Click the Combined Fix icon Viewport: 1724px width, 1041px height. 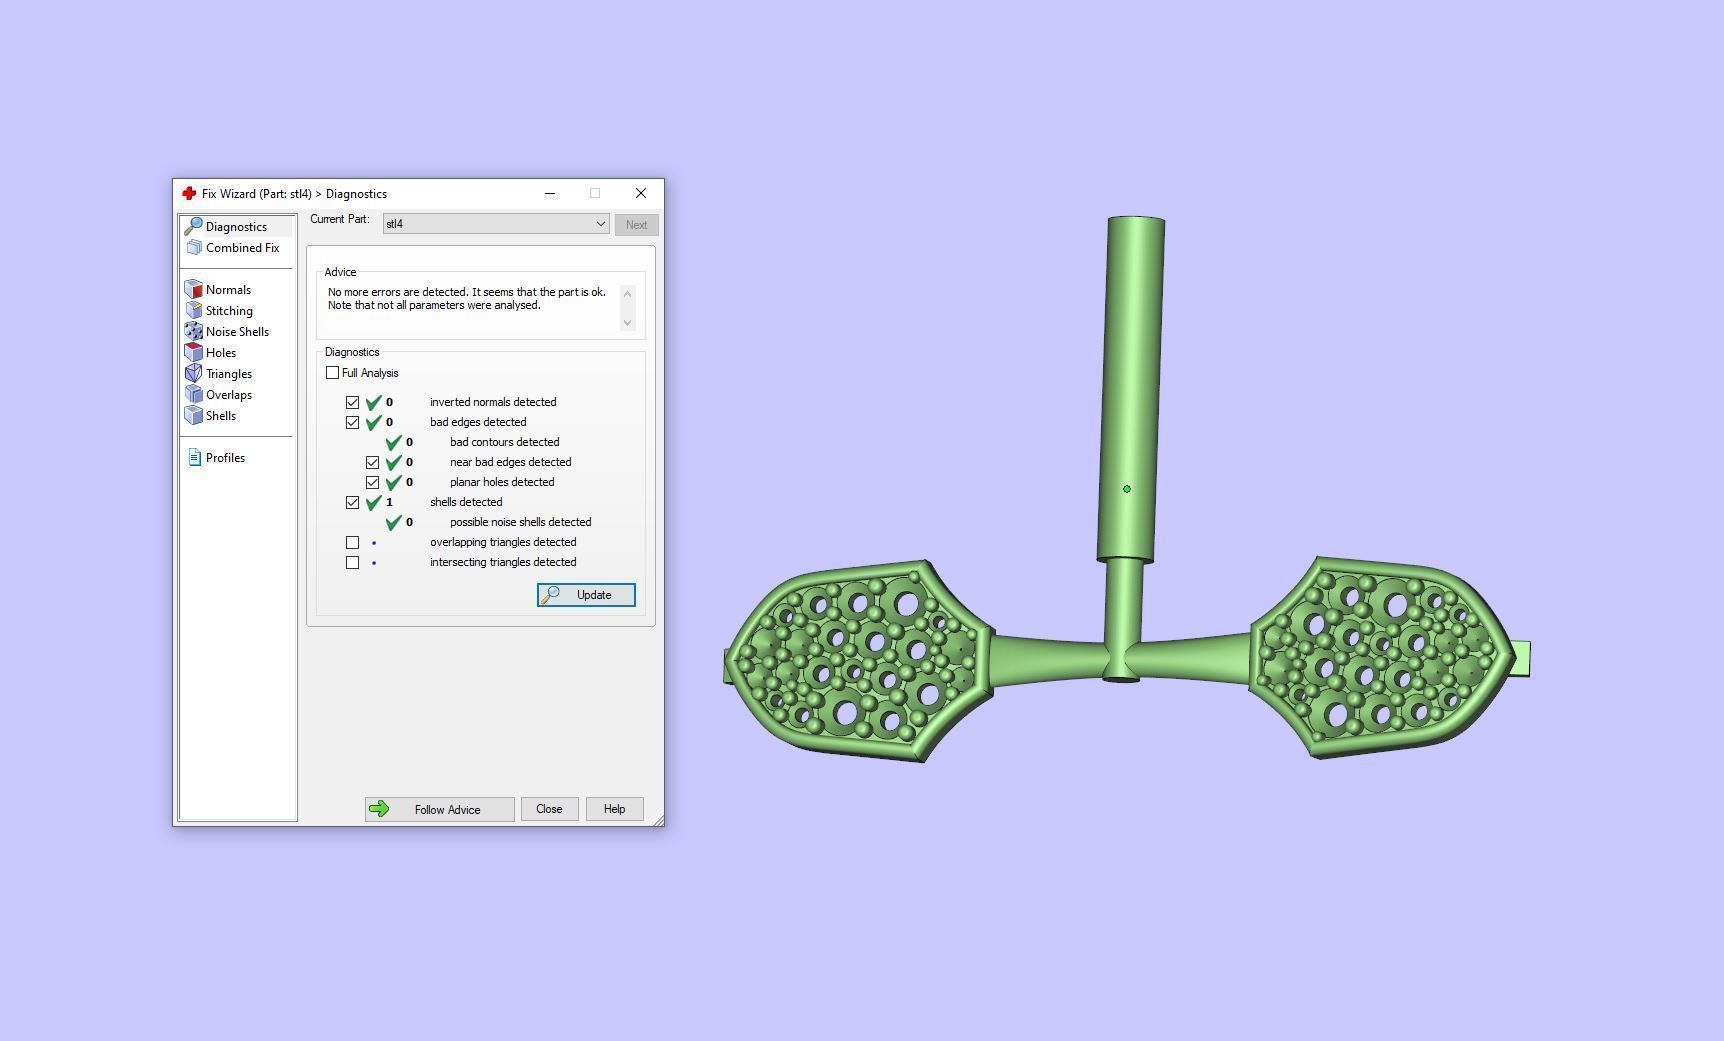tap(194, 248)
